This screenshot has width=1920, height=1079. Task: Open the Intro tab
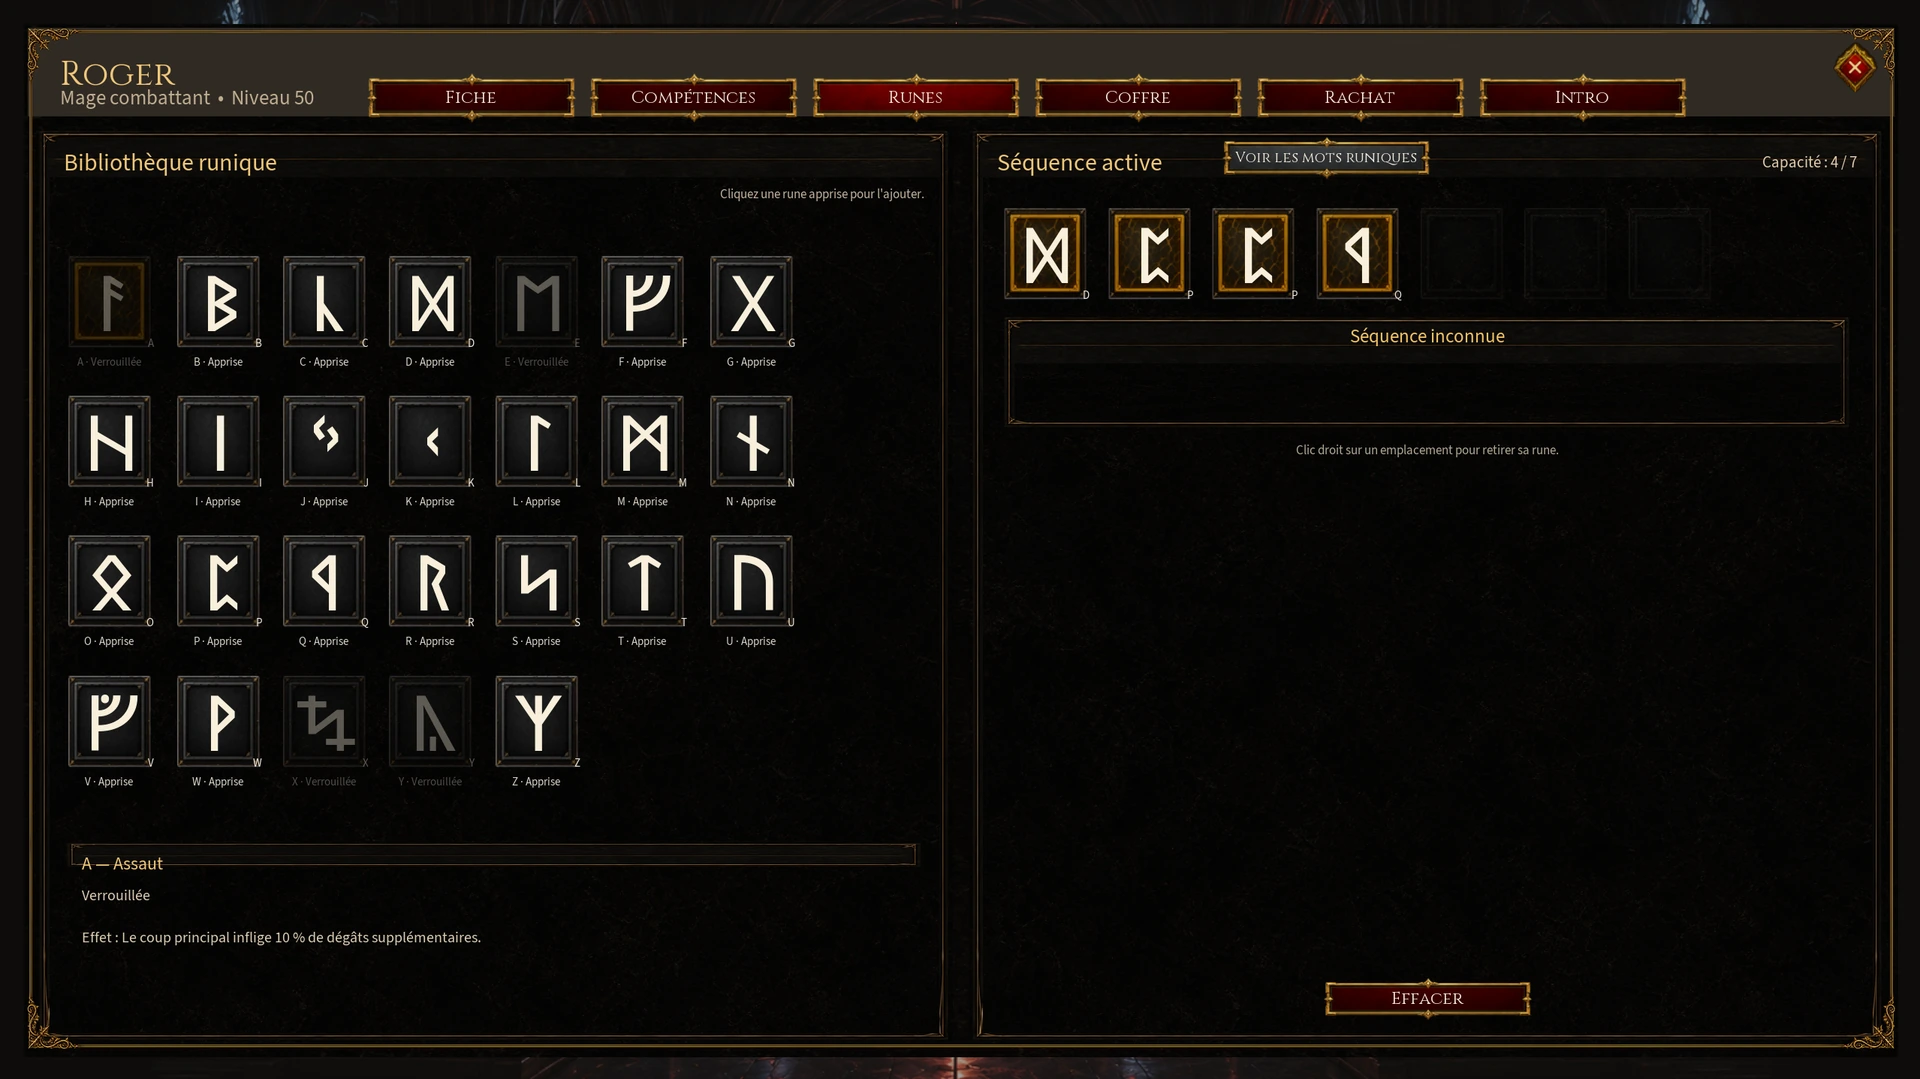1581,97
